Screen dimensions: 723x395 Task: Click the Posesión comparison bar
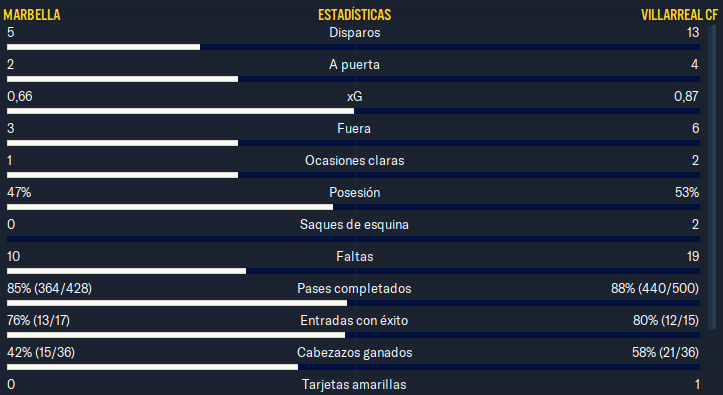click(353, 207)
